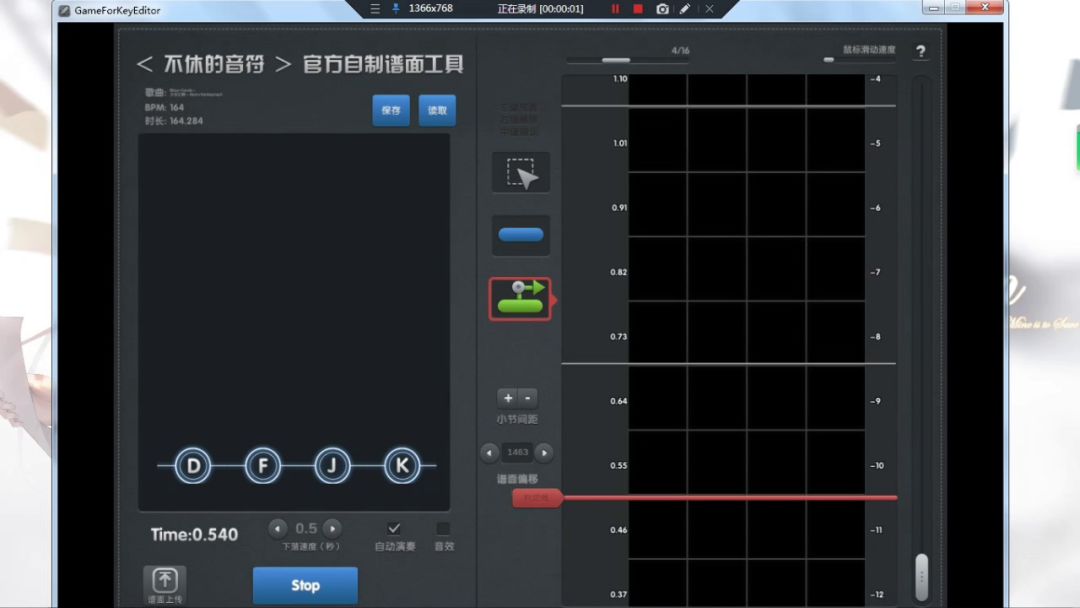The width and height of the screenshot is (1080, 608).
Task: Increase chart offset with right arrow
Action: (544, 453)
